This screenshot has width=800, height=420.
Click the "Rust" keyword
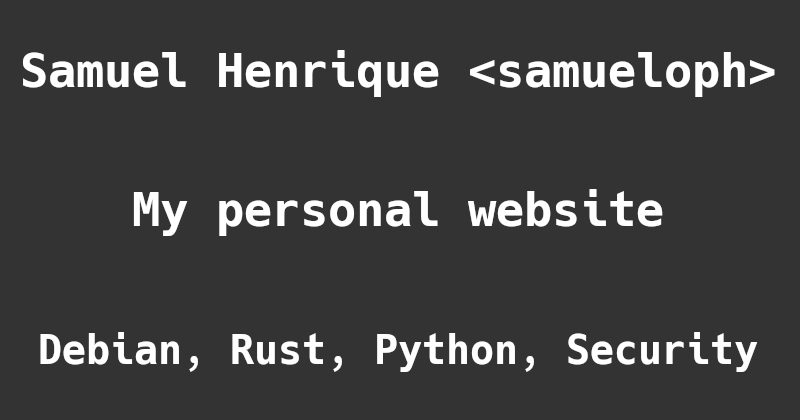point(278,350)
